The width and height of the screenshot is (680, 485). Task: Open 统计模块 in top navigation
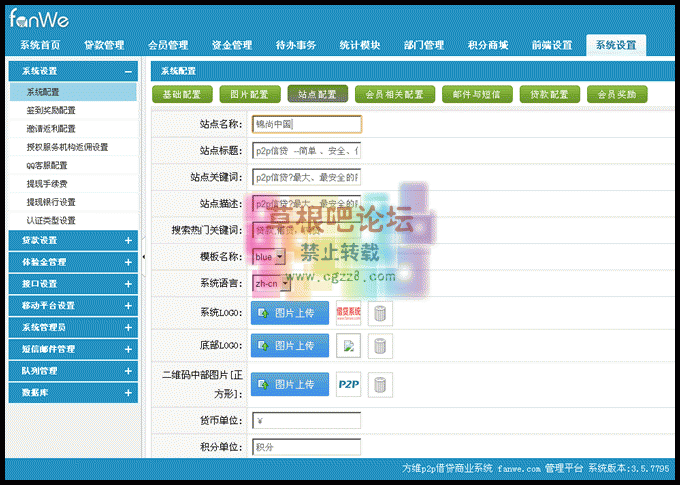click(x=360, y=45)
